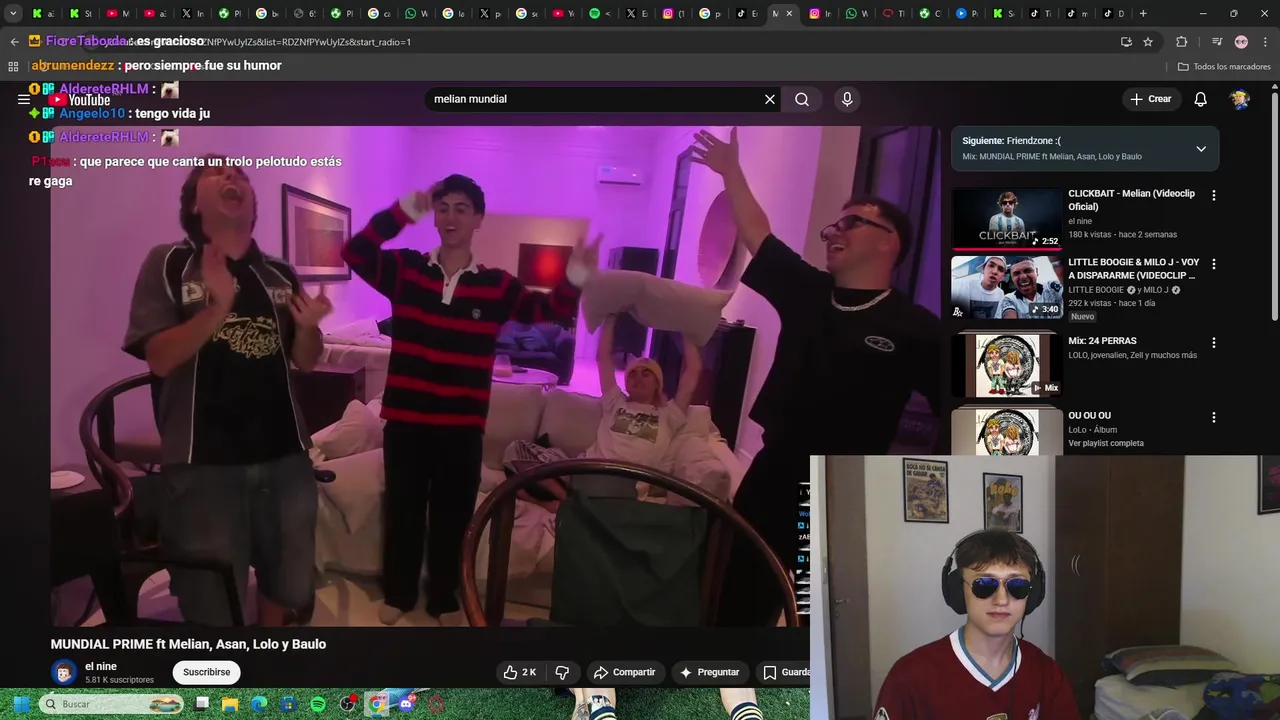Screen dimensions: 1280x720
Task: Run the search with the magnifier button
Action: tap(802, 99)
